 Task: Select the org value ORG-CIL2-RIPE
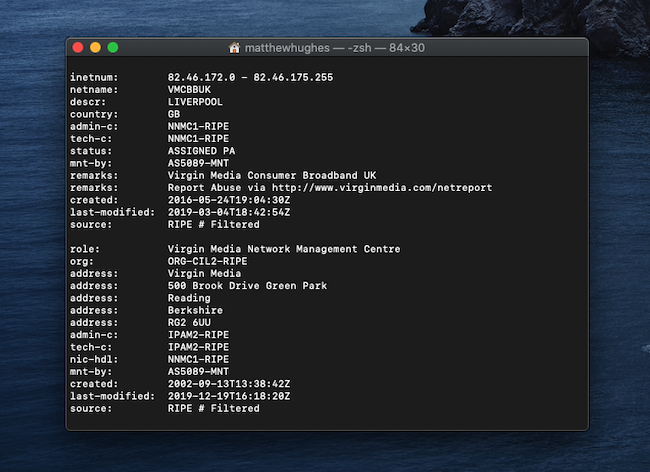tap(208, 261)
